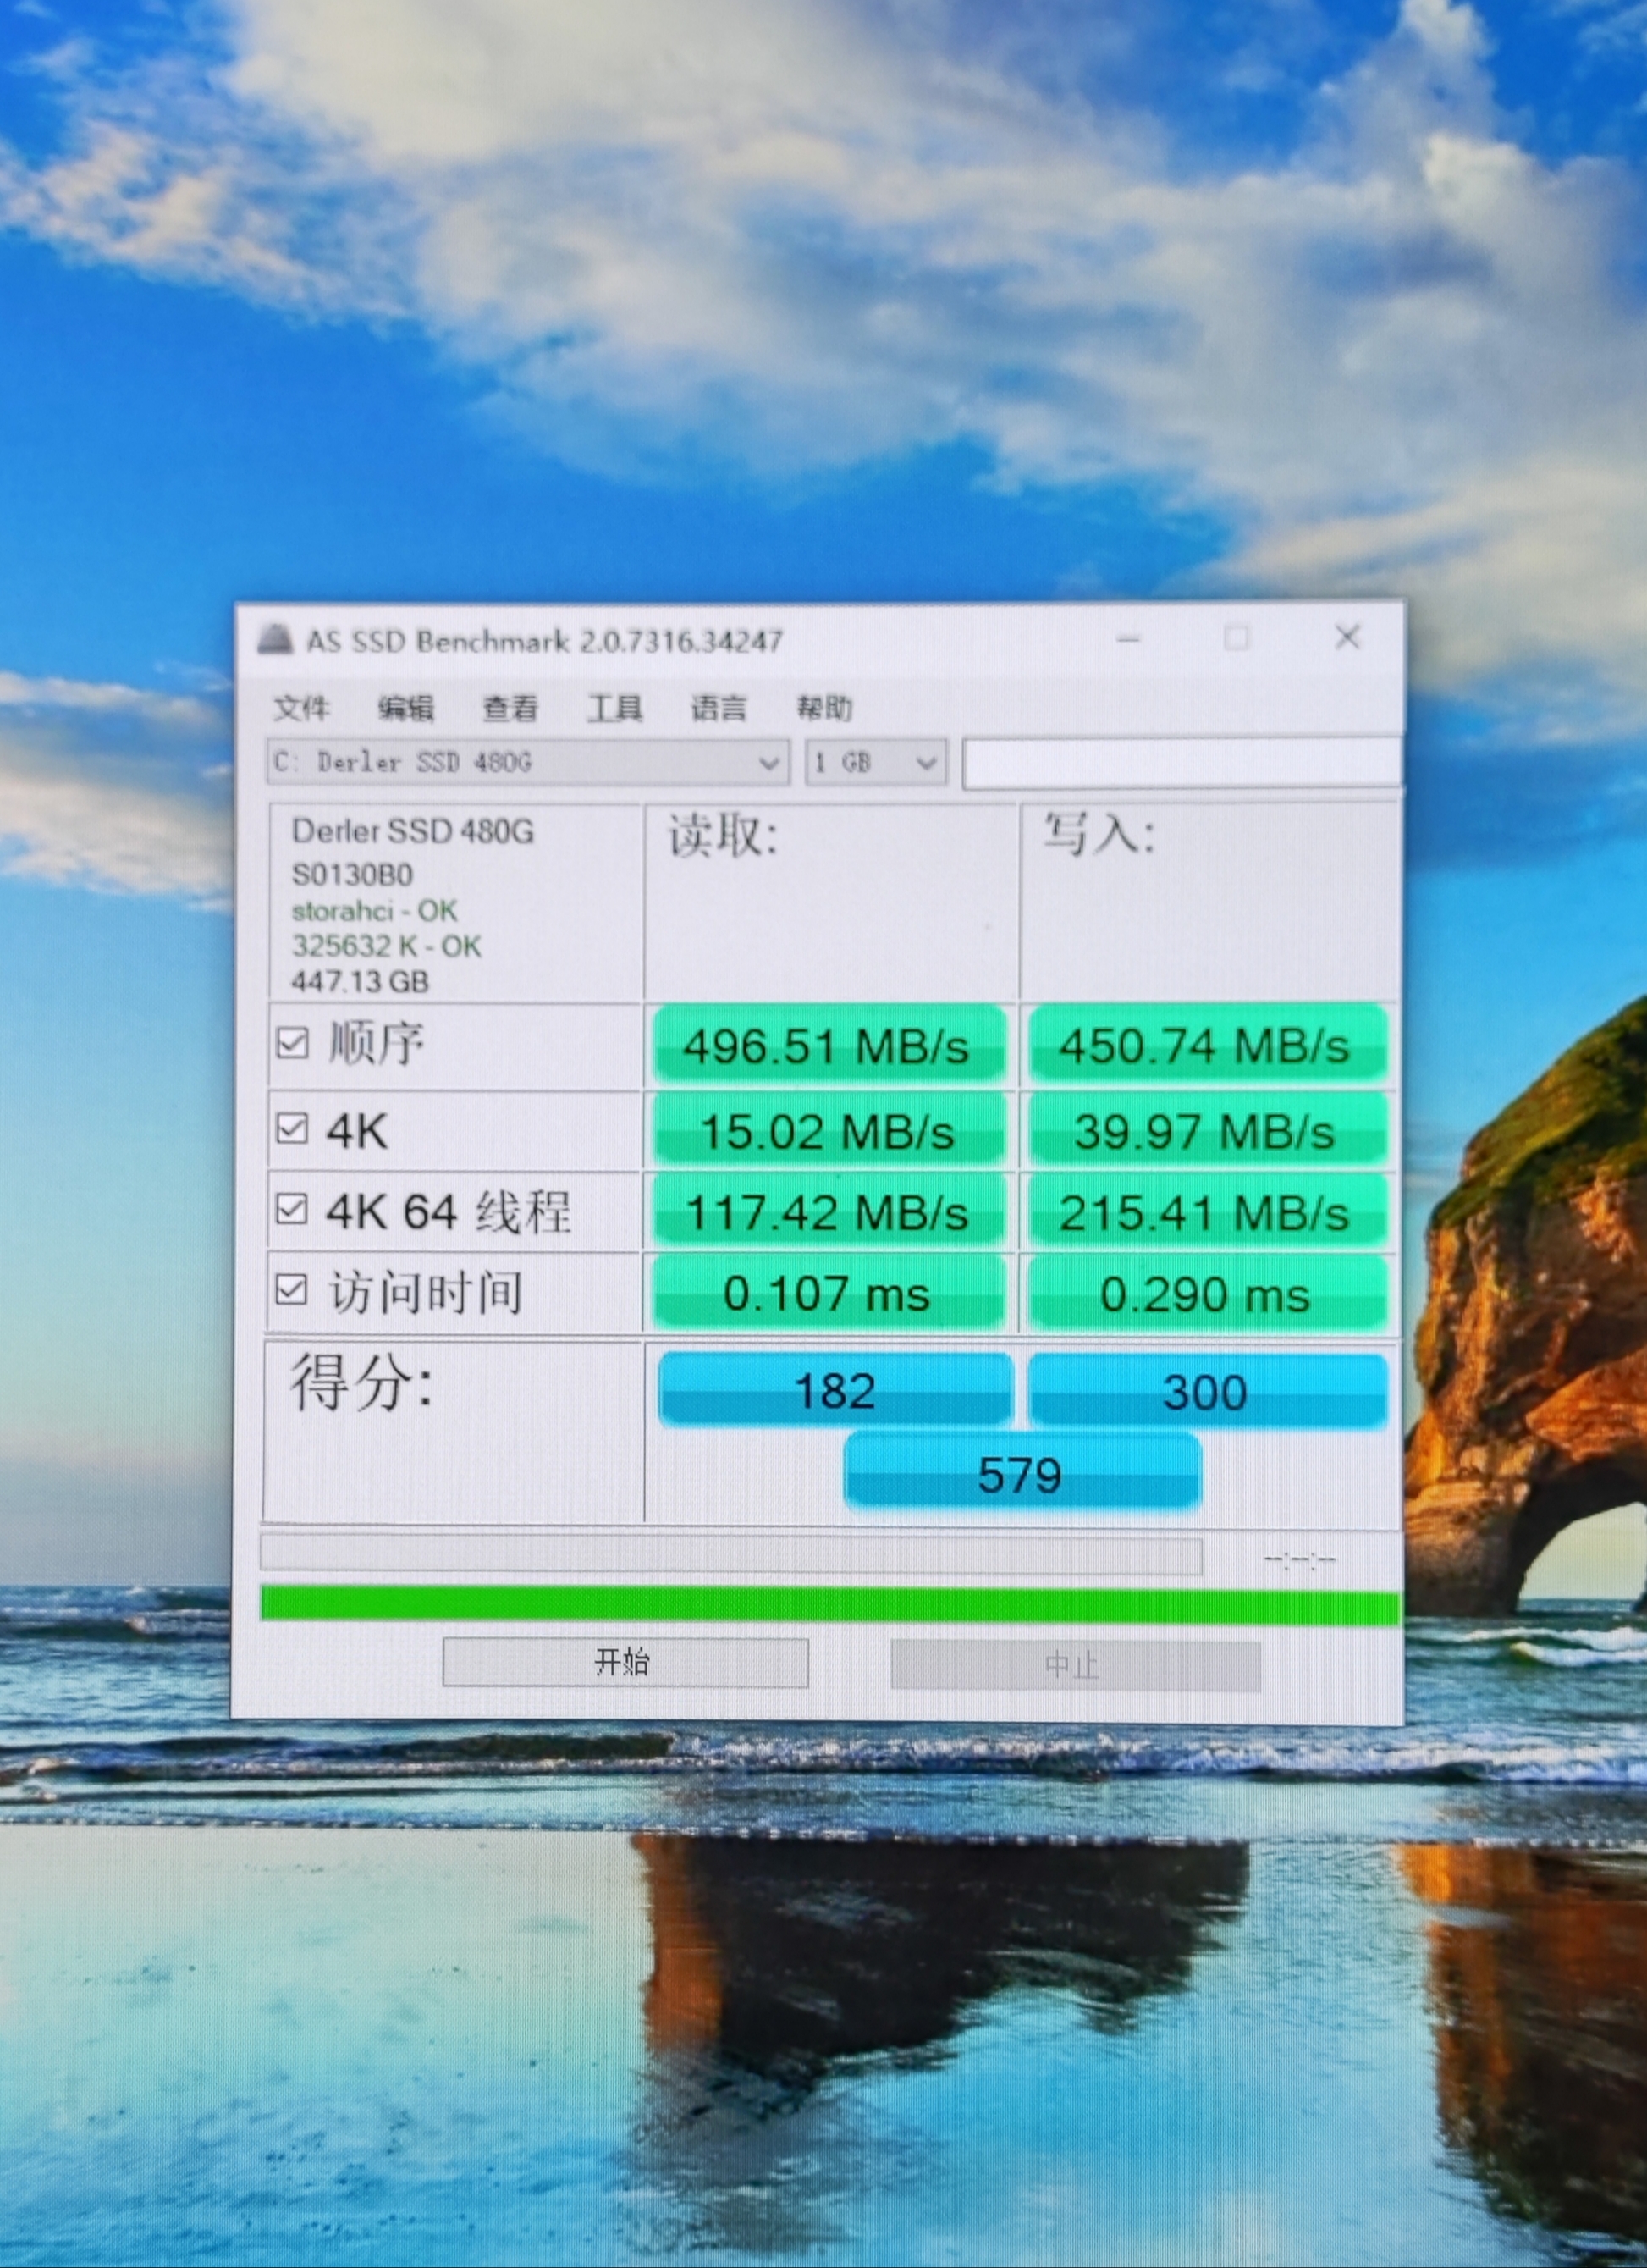Click the AS SSD Benchmark title bar icon
The height and width of the screenshot is (2268, 1647).
[275, 639]
